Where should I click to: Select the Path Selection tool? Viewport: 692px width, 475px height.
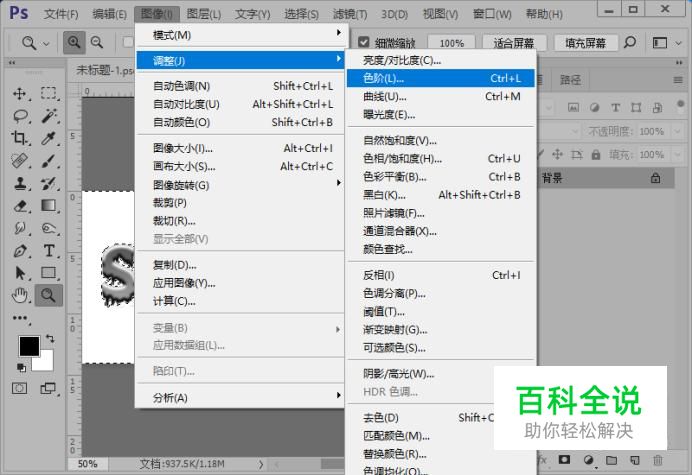click(x=20, y=273)
